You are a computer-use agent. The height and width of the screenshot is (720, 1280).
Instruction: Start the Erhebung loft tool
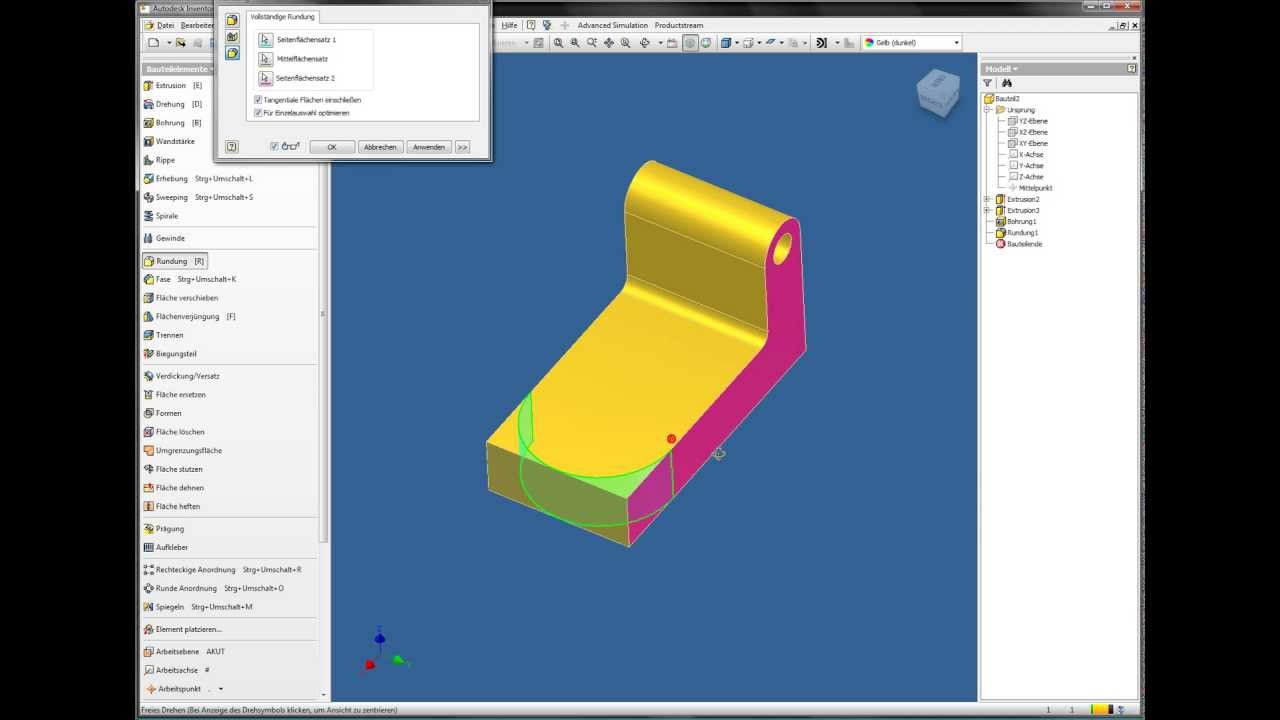198,178
